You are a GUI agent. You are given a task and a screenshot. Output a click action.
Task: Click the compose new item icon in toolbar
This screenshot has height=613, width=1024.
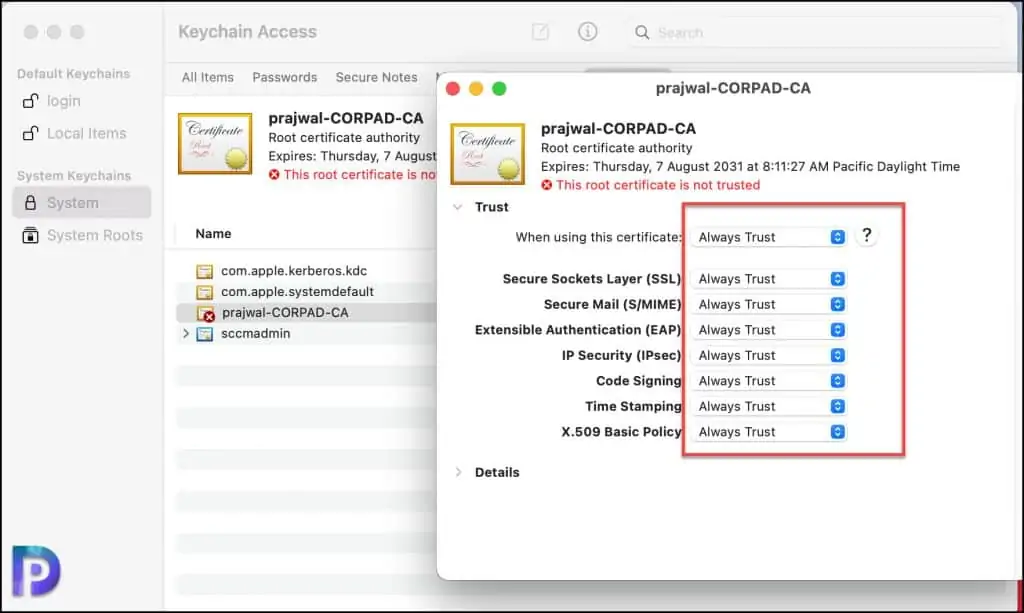tap(540, 31)
